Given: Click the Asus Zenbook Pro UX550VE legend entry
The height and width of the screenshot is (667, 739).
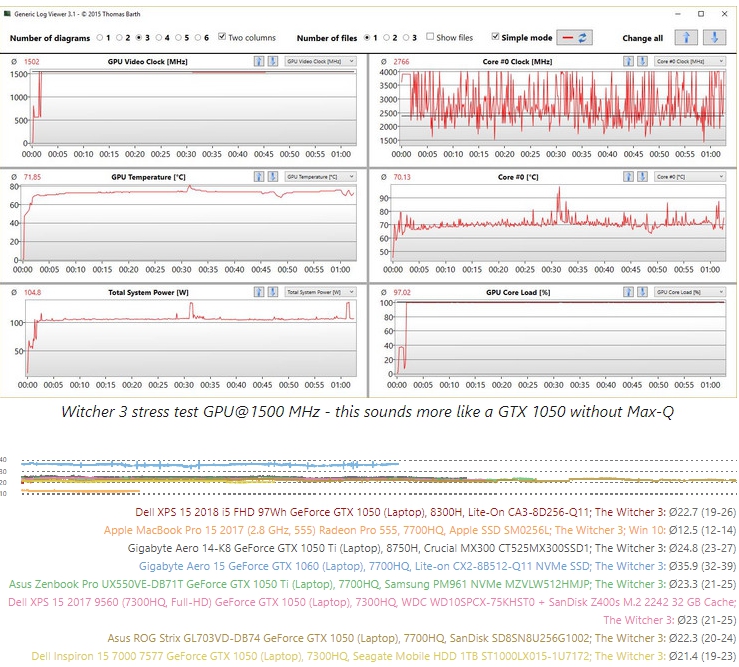Looking at the screenshot, I should 372,584.
